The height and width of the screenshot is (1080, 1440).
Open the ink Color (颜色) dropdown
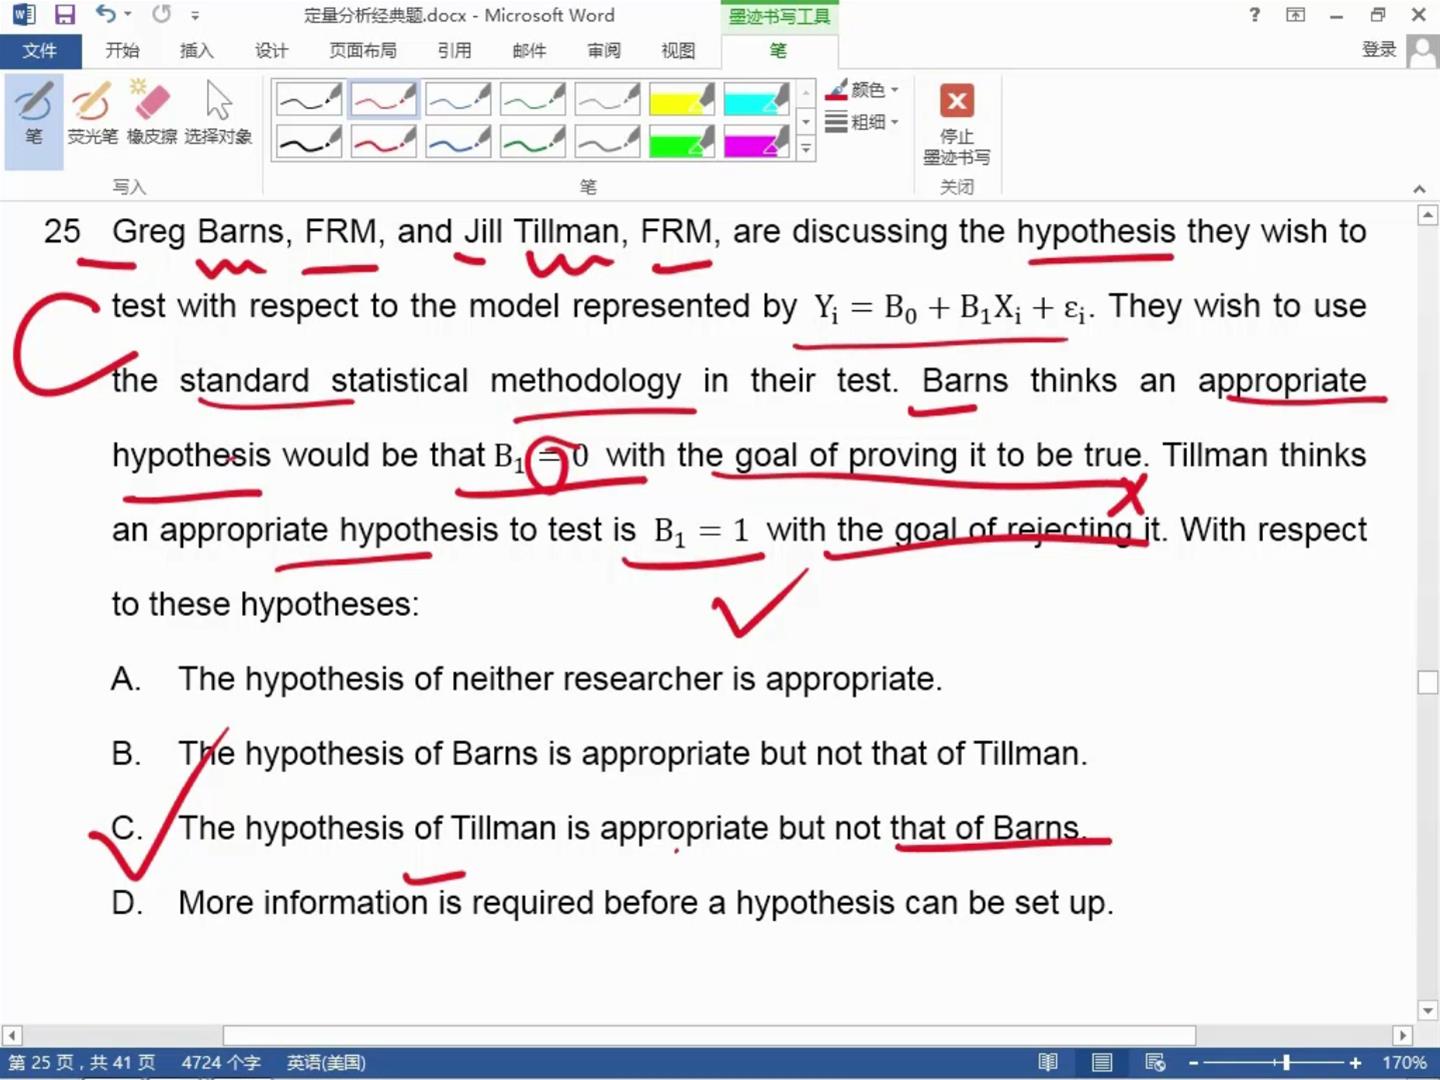coord(862,90)
